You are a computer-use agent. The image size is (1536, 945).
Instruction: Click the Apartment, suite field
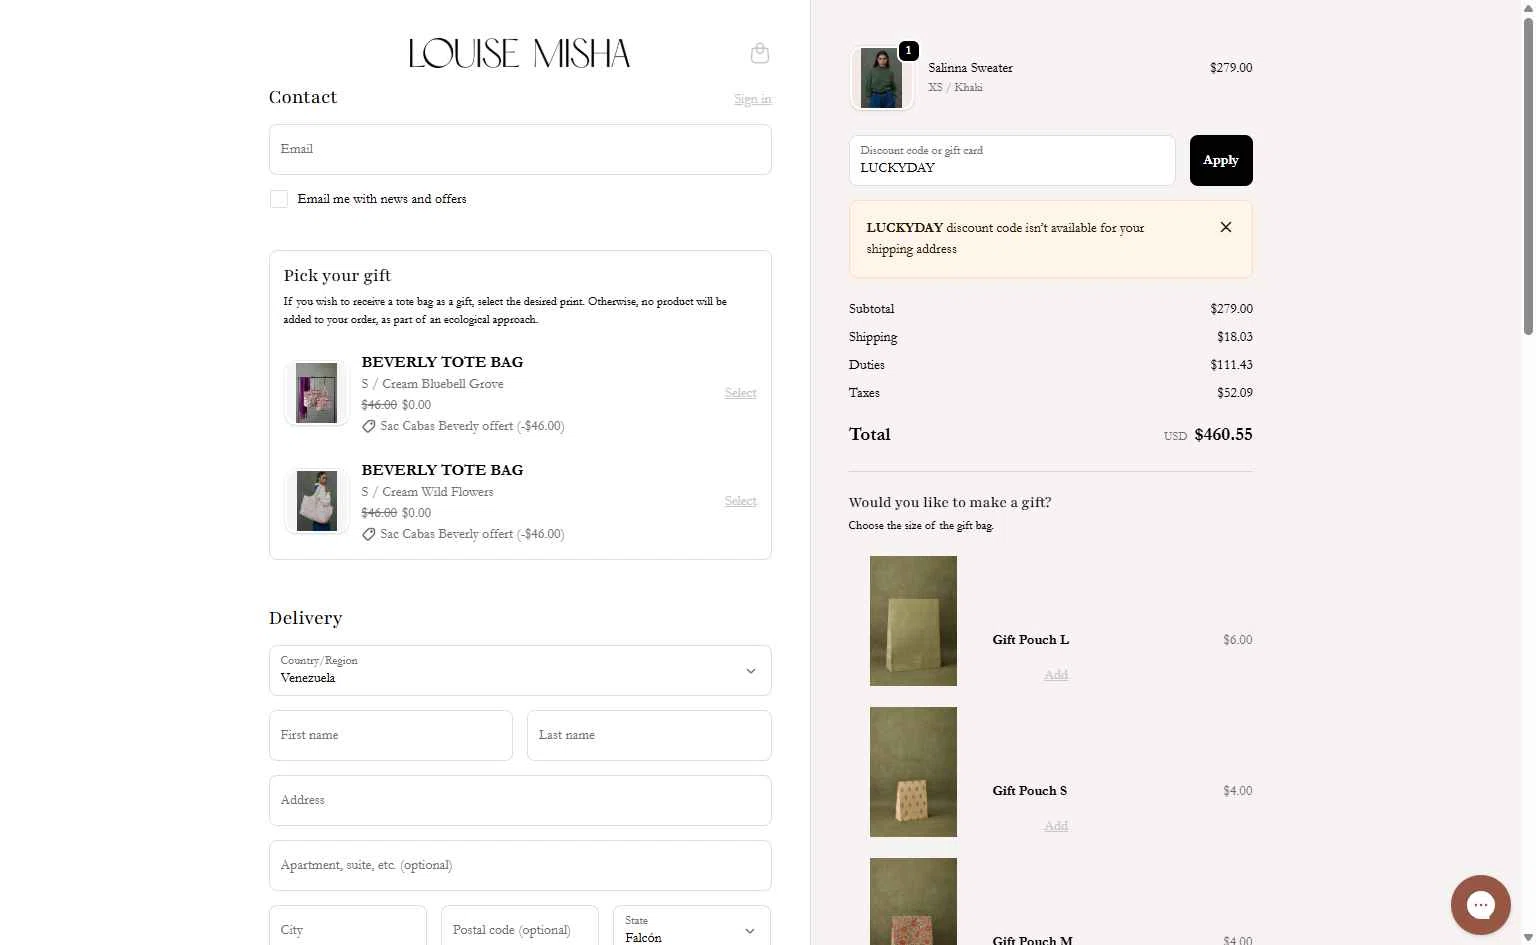[520, 865]
